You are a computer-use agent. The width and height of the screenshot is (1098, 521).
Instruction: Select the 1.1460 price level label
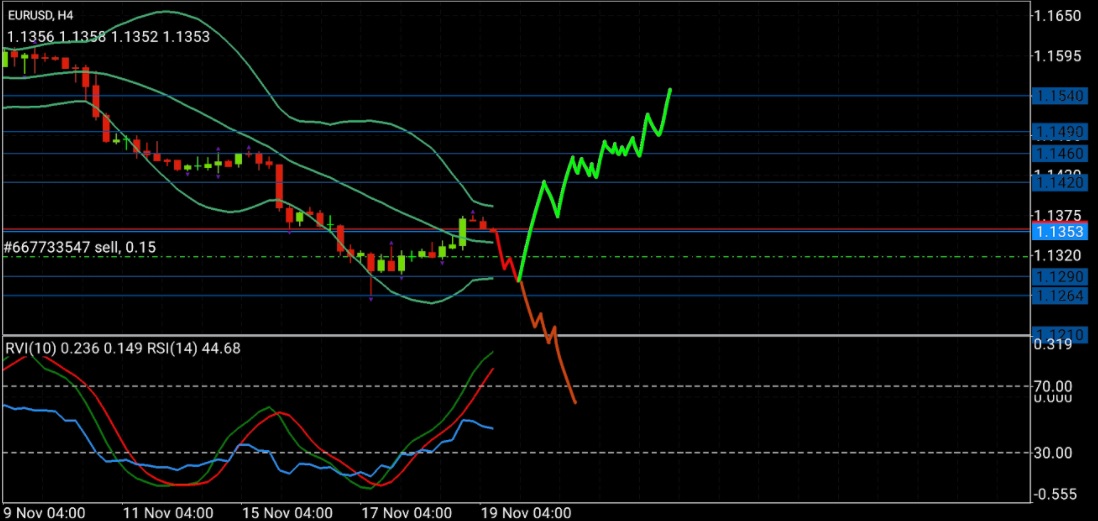[x=1062, y=154]
